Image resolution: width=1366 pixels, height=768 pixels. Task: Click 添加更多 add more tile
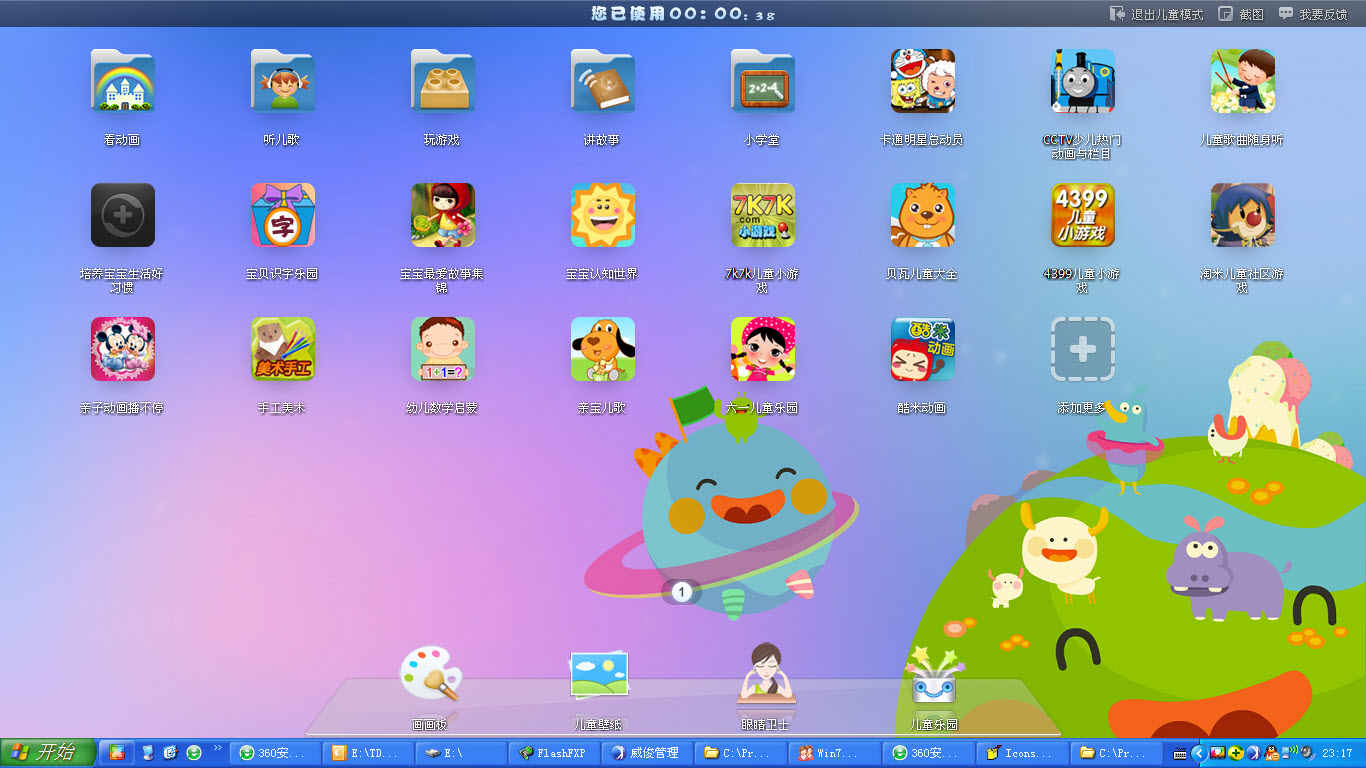tap(1082, 349)
